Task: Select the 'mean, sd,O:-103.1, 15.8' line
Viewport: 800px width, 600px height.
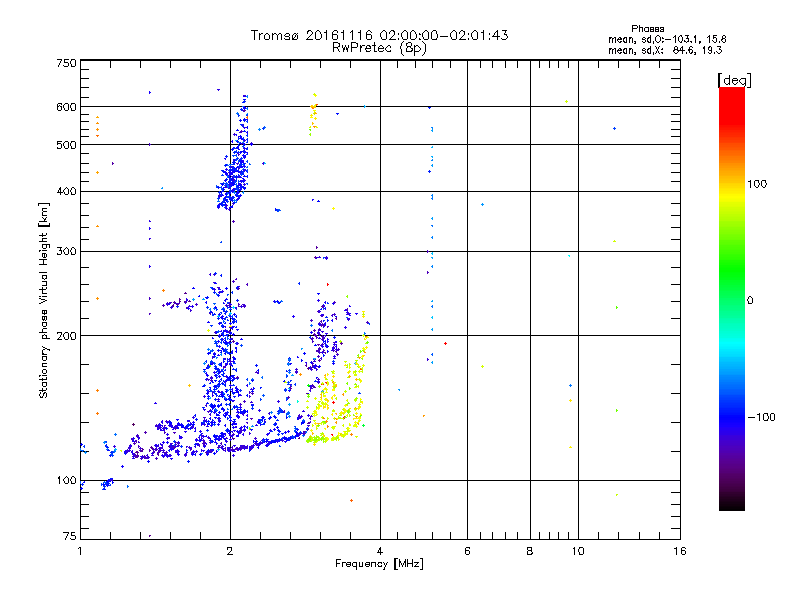Action: tap(667, 39)
